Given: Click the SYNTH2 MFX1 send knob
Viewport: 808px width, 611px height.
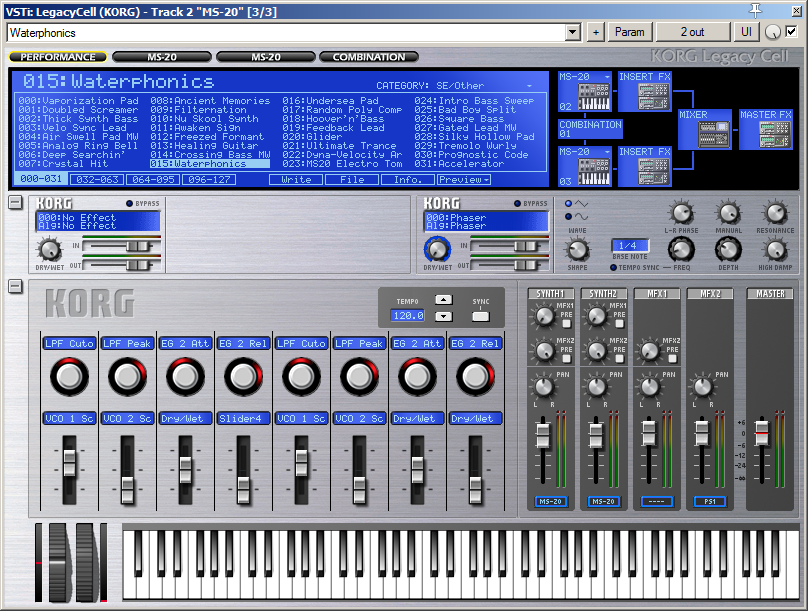Looking at the screenshot, I should click(597, 316).
